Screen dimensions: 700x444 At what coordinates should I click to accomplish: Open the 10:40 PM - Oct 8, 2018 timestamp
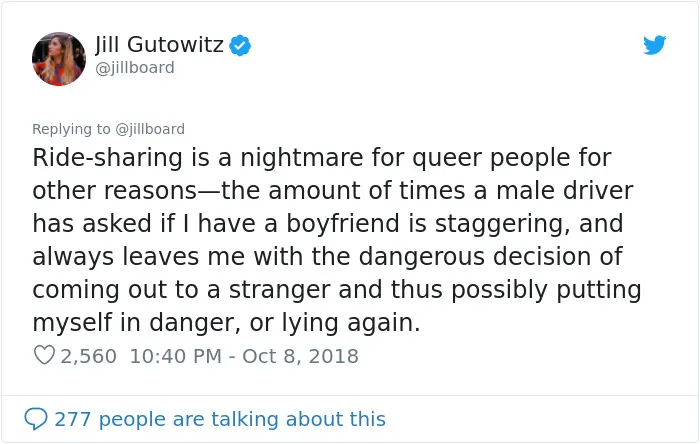[244, 356]
